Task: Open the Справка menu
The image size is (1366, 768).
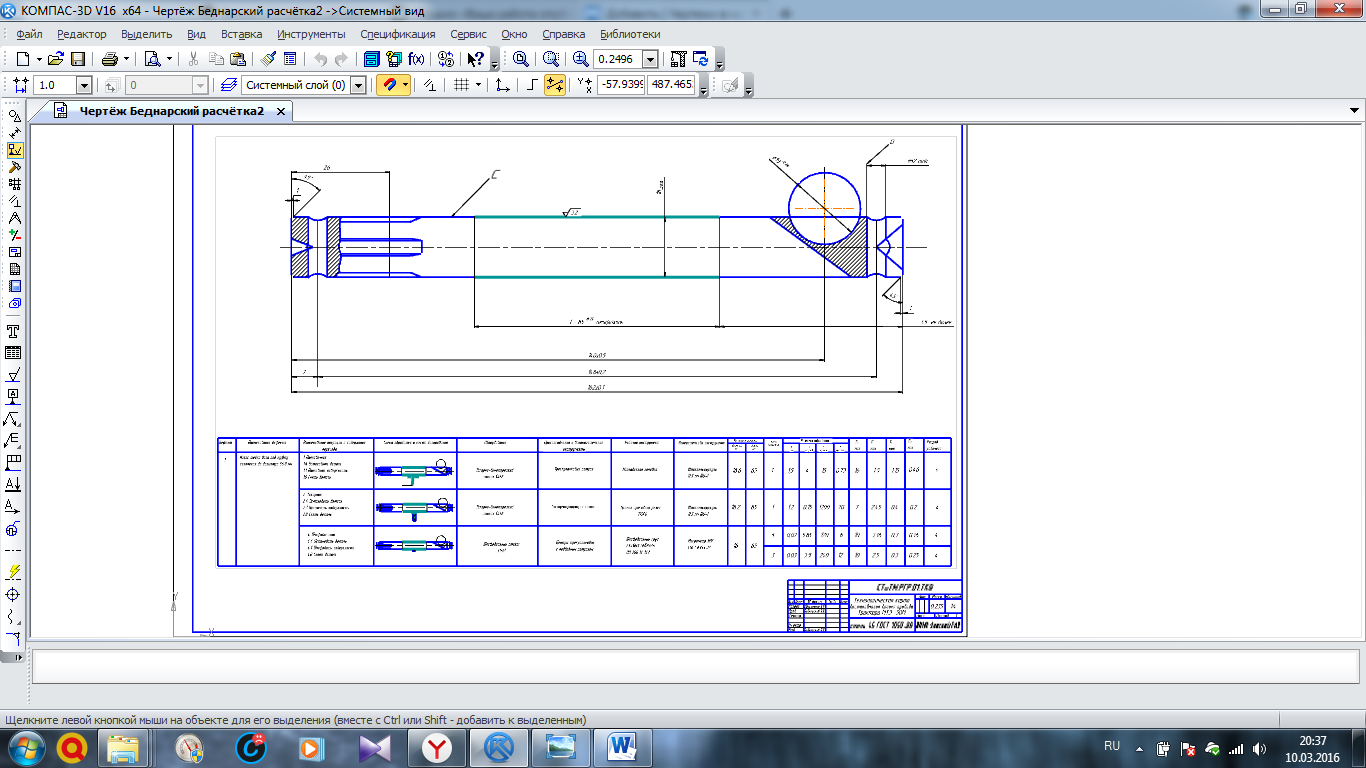Action: (563, 34)
